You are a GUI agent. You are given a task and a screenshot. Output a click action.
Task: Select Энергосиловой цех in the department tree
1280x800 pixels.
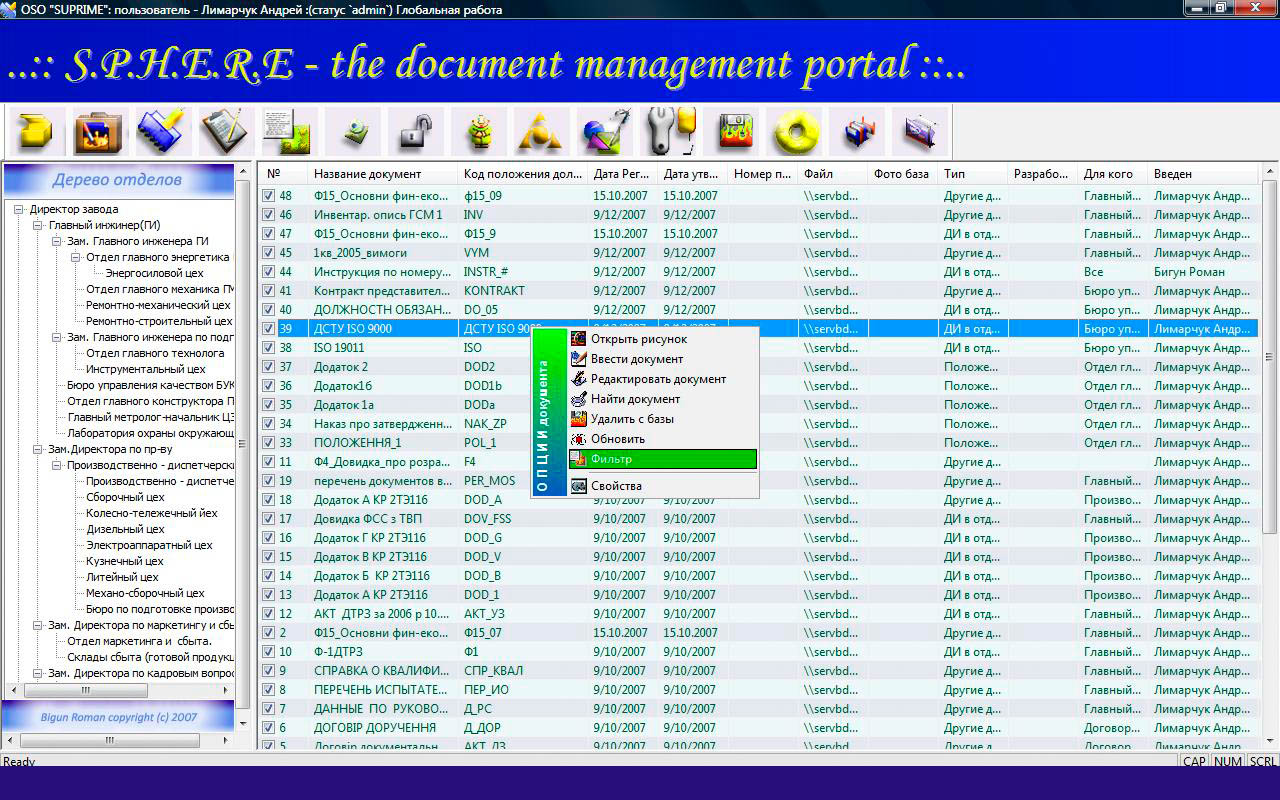click(154, 273)
